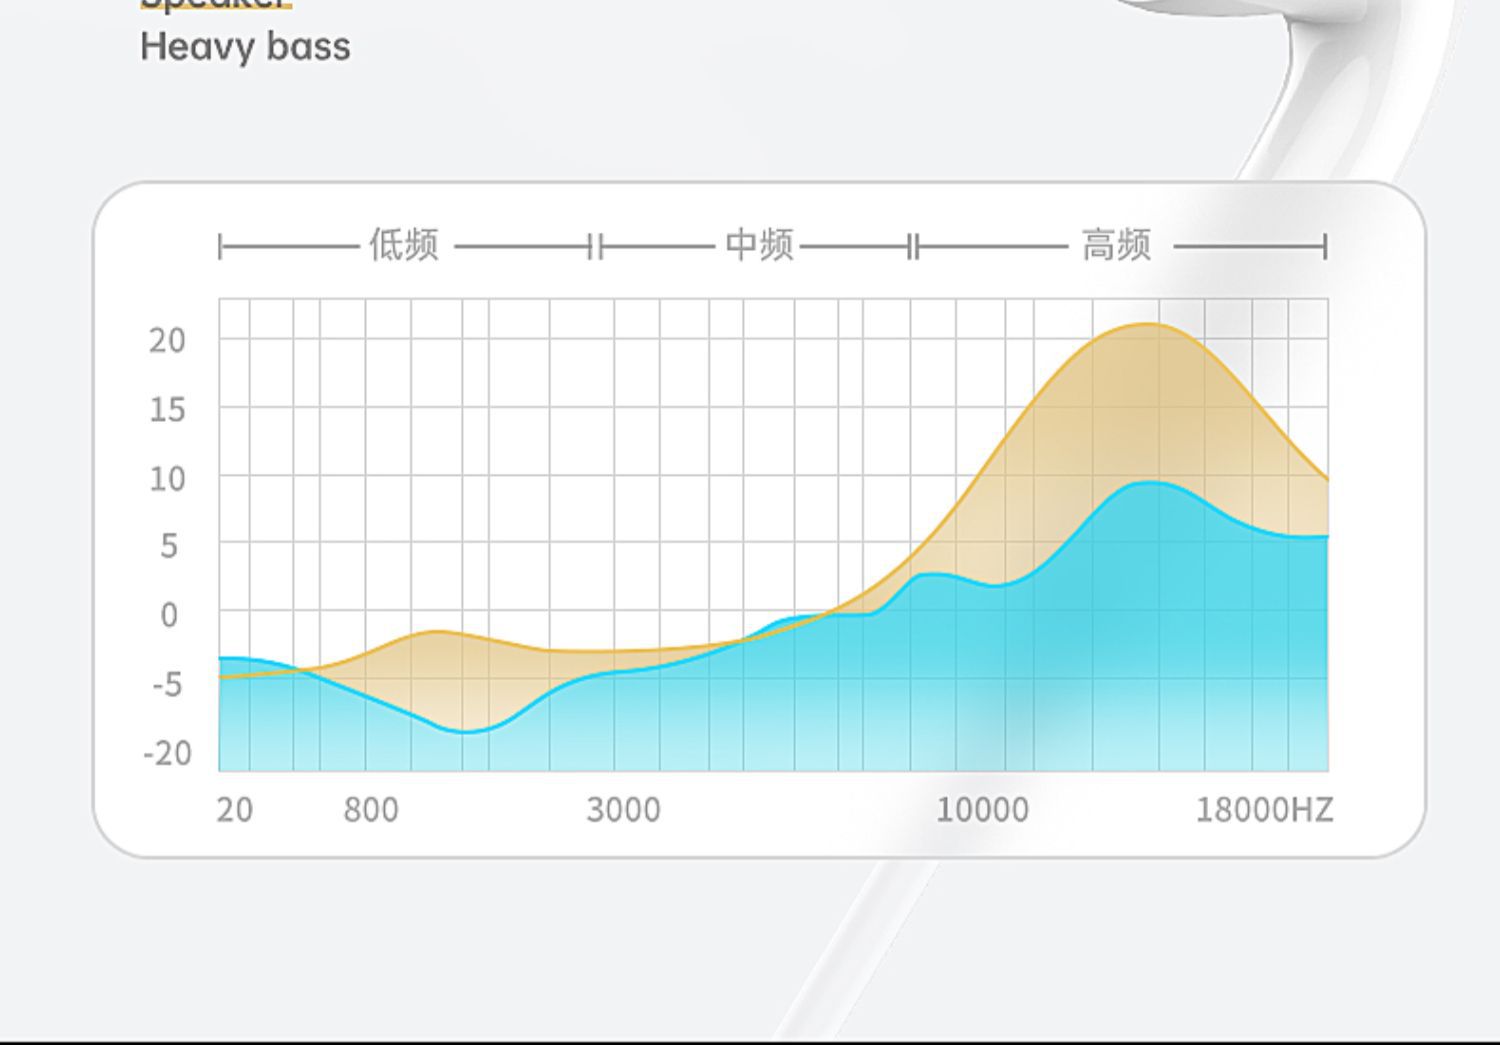1500x1045 pixels.
Task: Click the 3000 frequency axis label
Action: (x=623, y=809)
